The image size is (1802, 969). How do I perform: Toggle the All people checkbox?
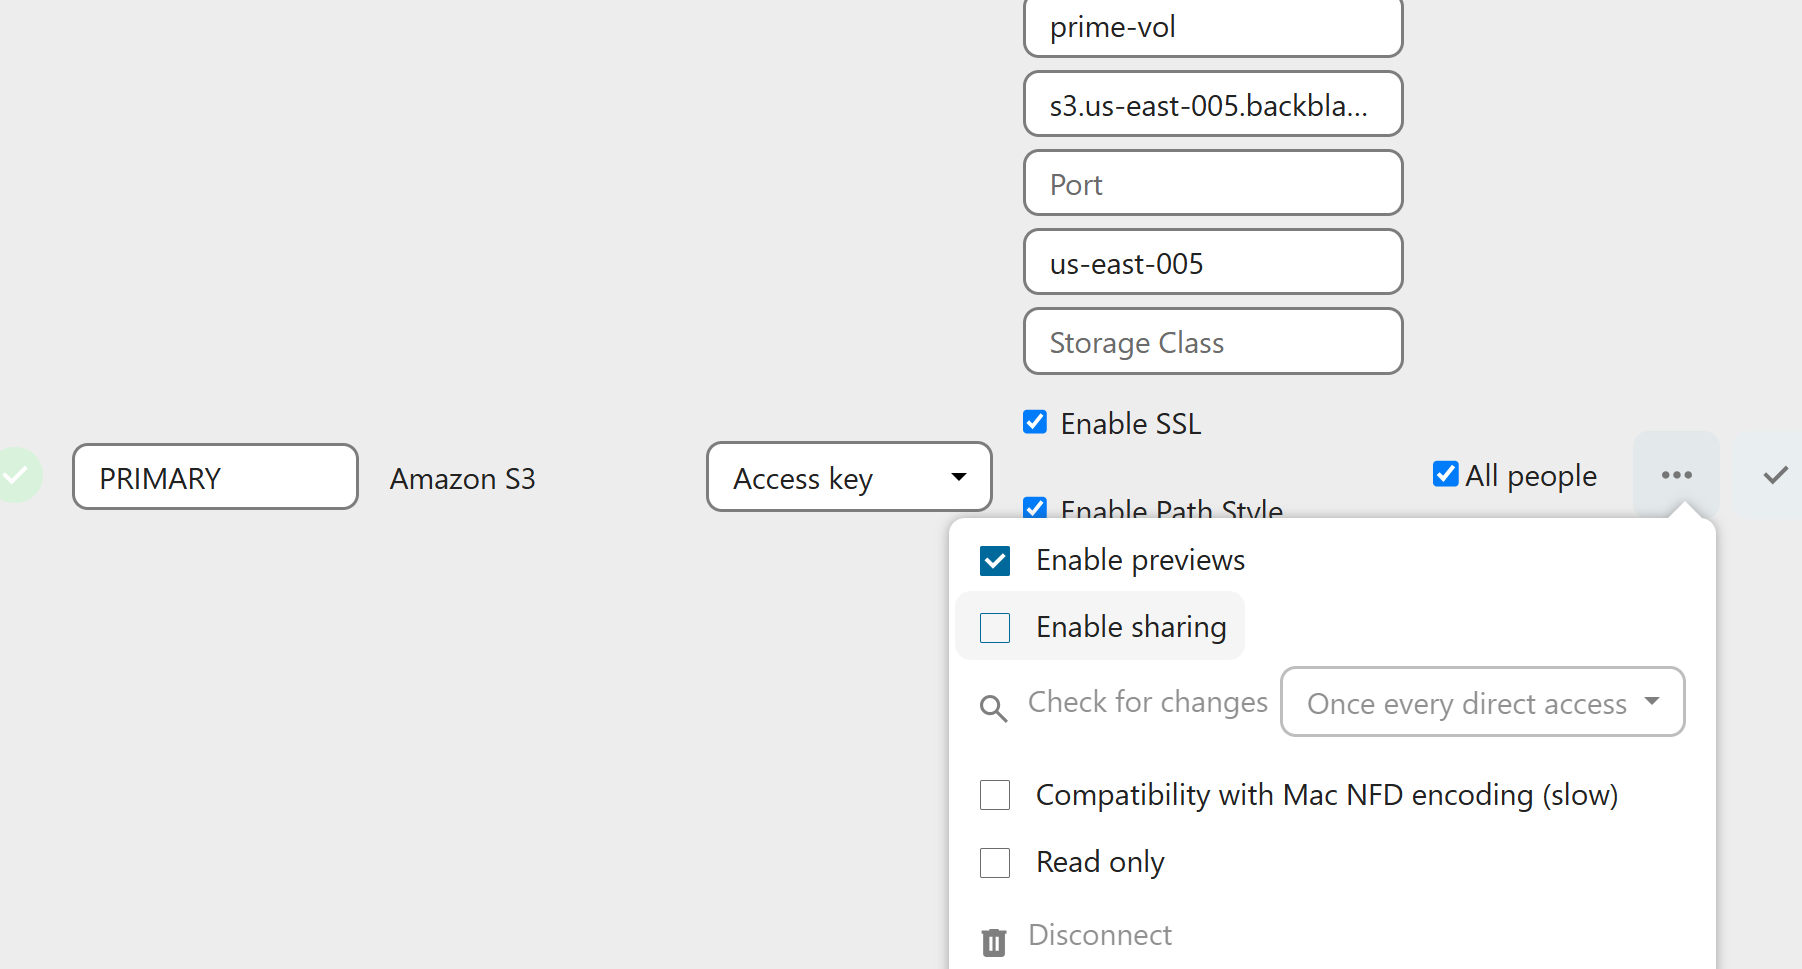click(1445, 474)
